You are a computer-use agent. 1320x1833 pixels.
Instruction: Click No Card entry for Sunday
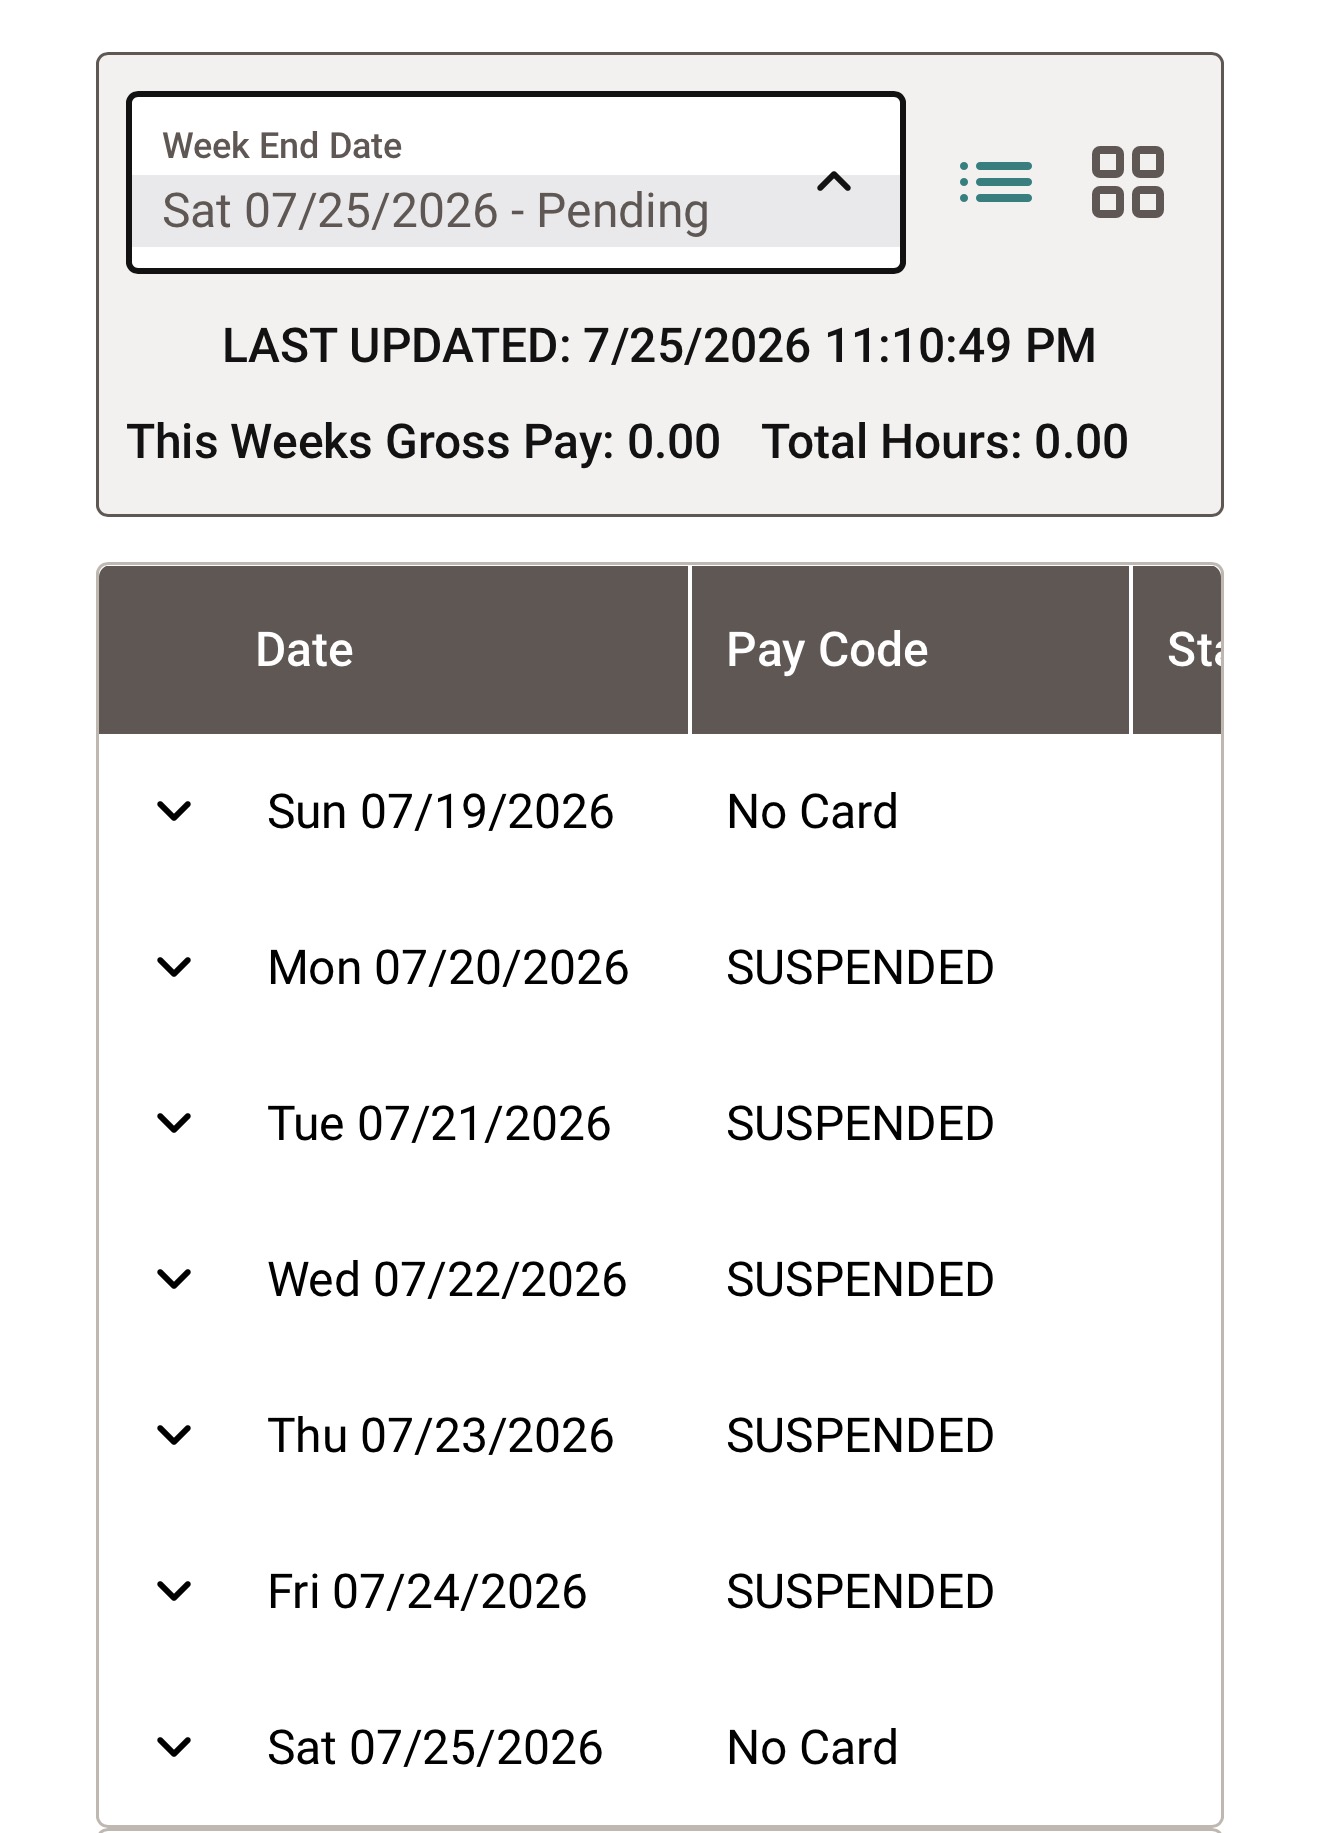(812, 812)
